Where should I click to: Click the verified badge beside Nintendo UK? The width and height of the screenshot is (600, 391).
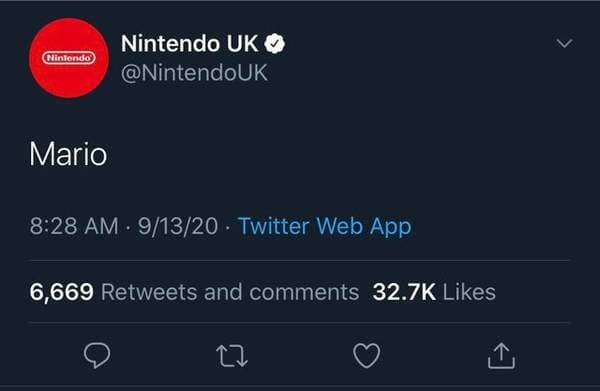click(275, 44)
